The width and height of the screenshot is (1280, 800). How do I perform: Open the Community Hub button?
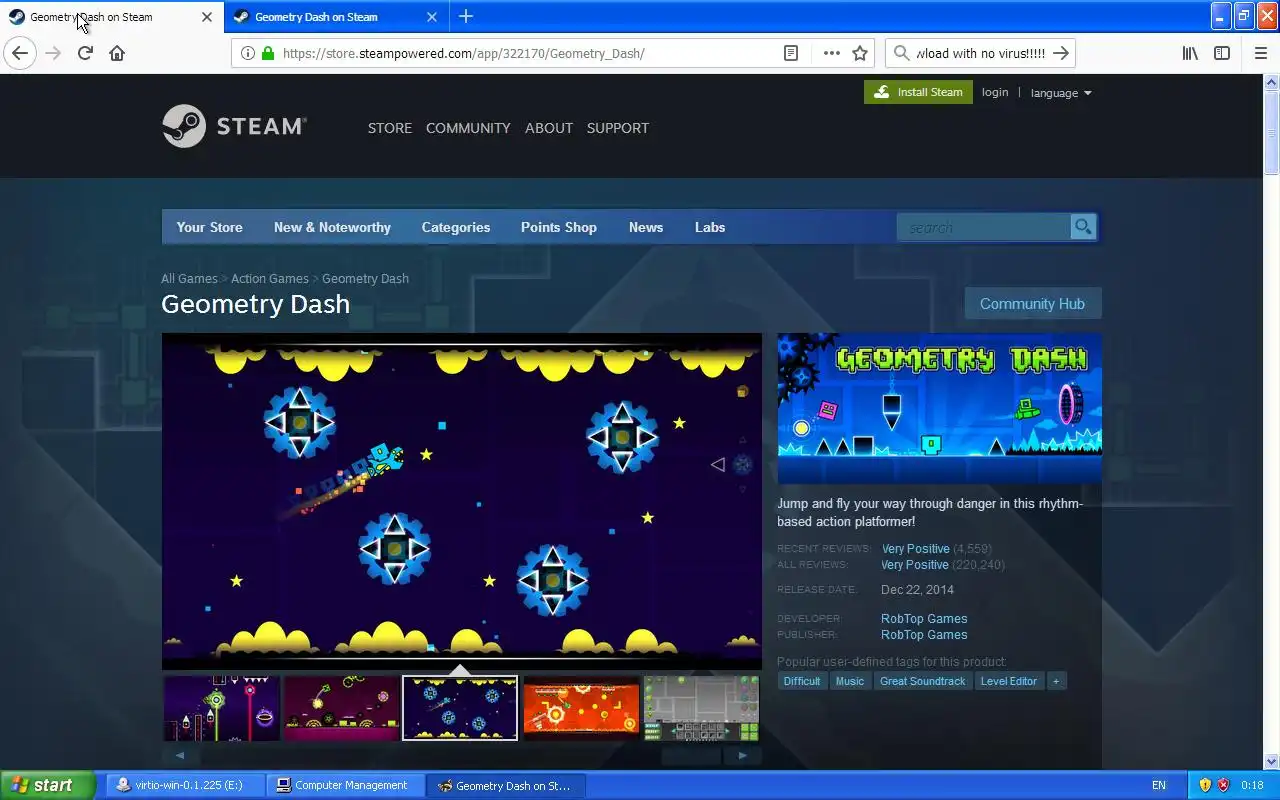(x=1032, y=303)
